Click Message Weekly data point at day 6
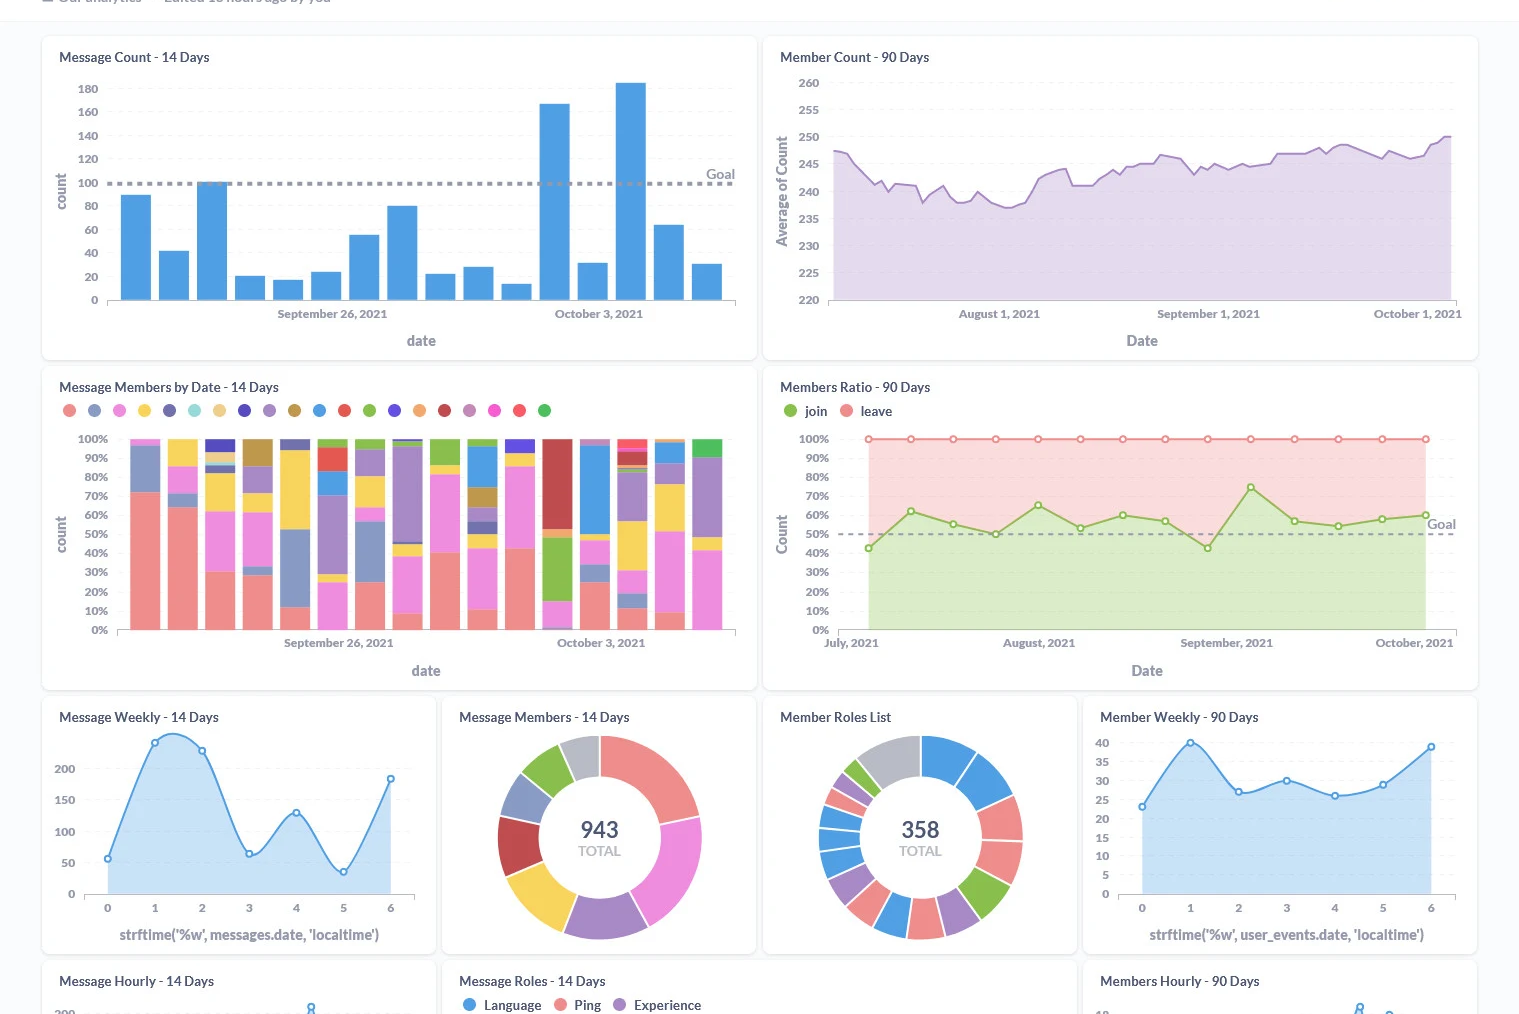The image size is (1519, 1014). (x=391, y=779)
